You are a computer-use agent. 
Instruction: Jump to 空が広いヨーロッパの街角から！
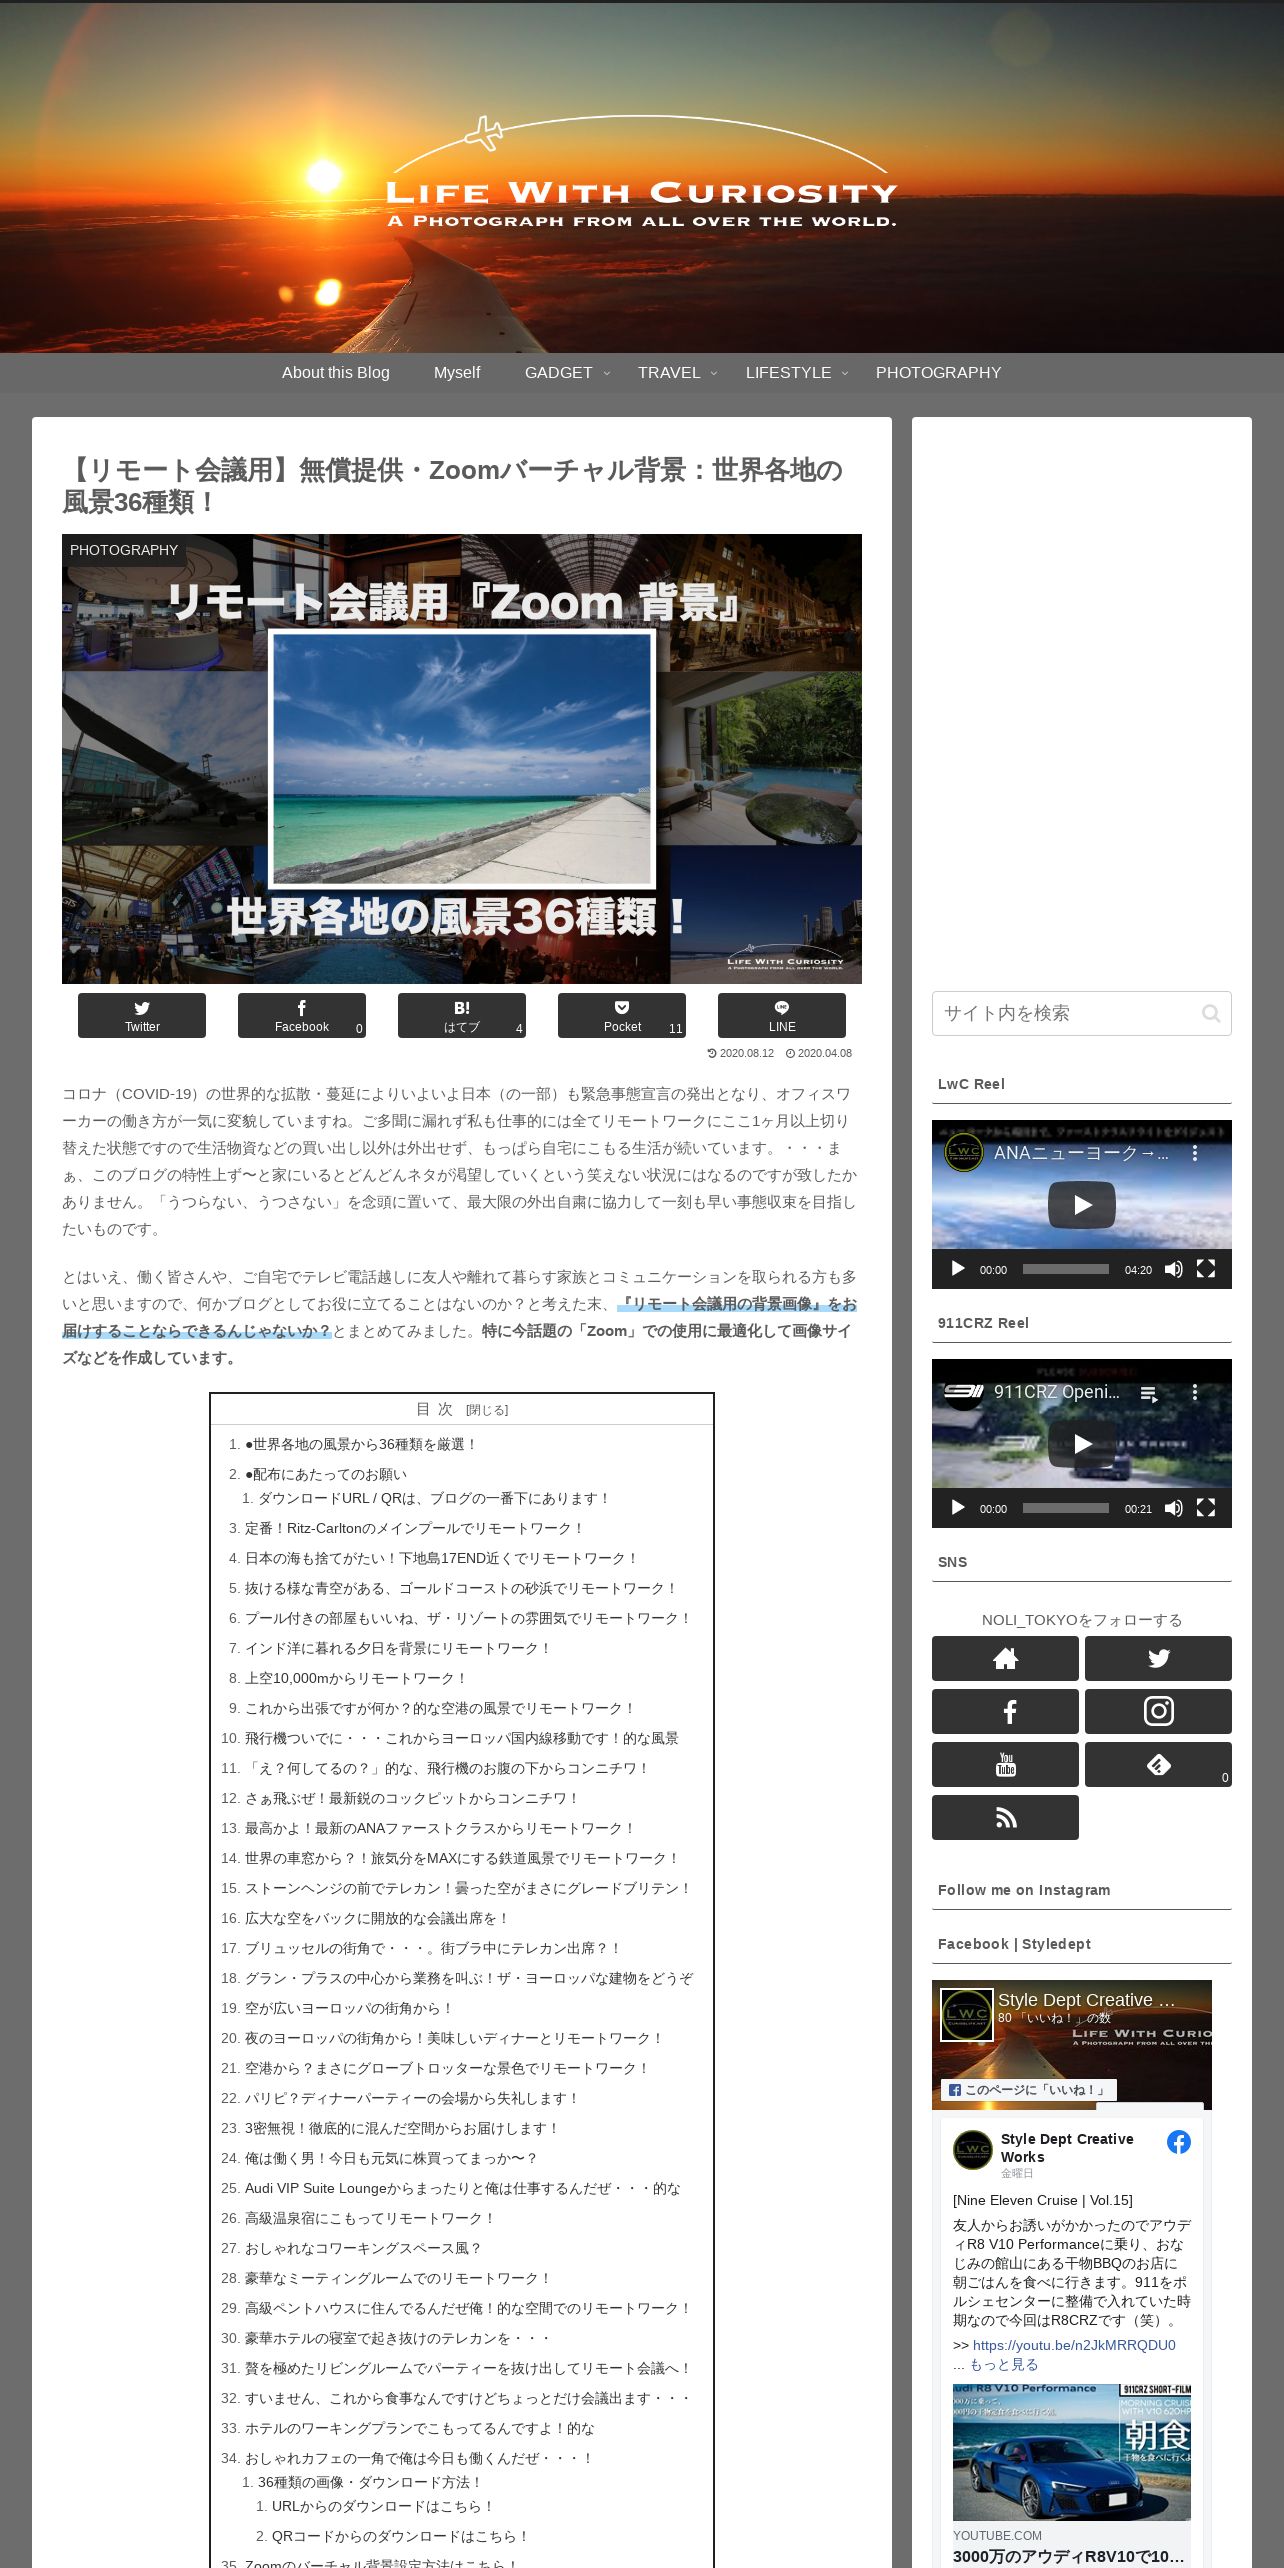349,2008
